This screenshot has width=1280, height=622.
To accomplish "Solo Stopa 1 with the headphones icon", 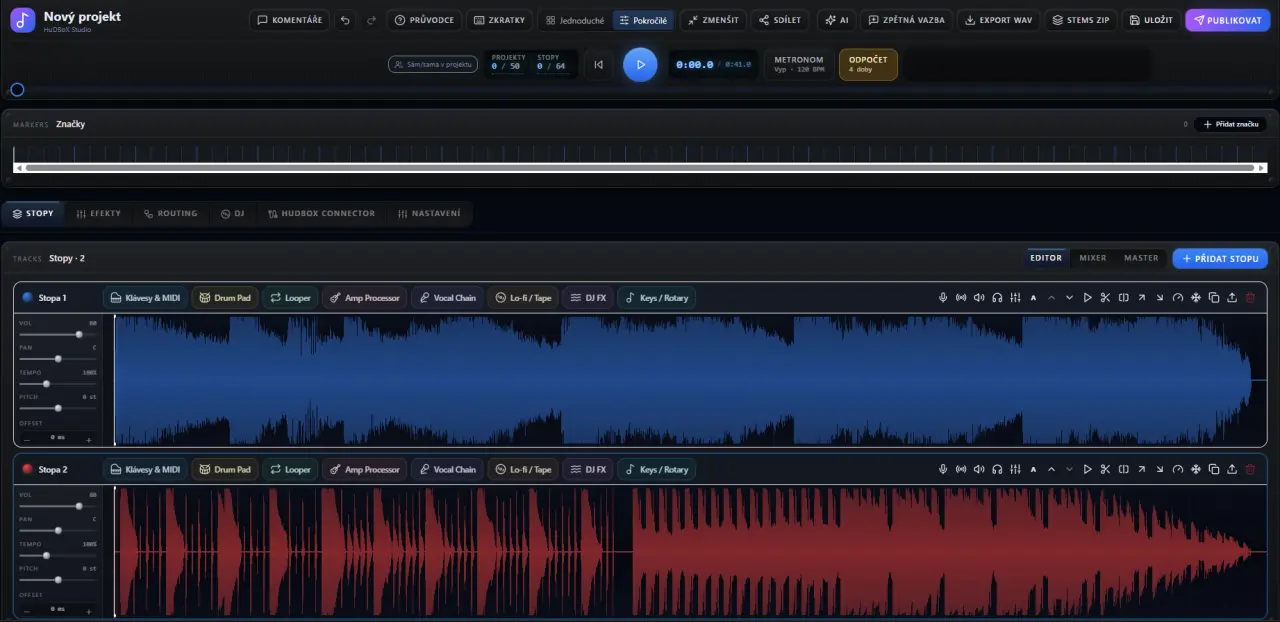I will pos(997,298).
